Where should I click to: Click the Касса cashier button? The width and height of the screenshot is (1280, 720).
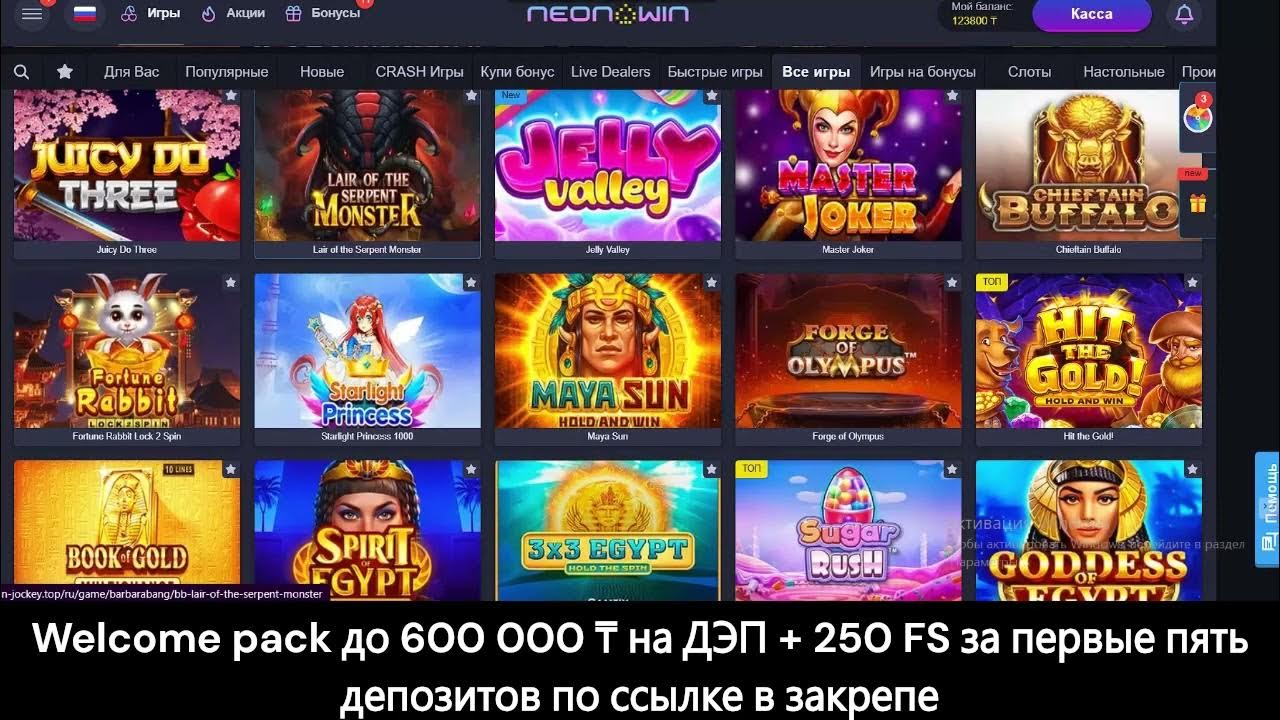(x=1091, y=14)
